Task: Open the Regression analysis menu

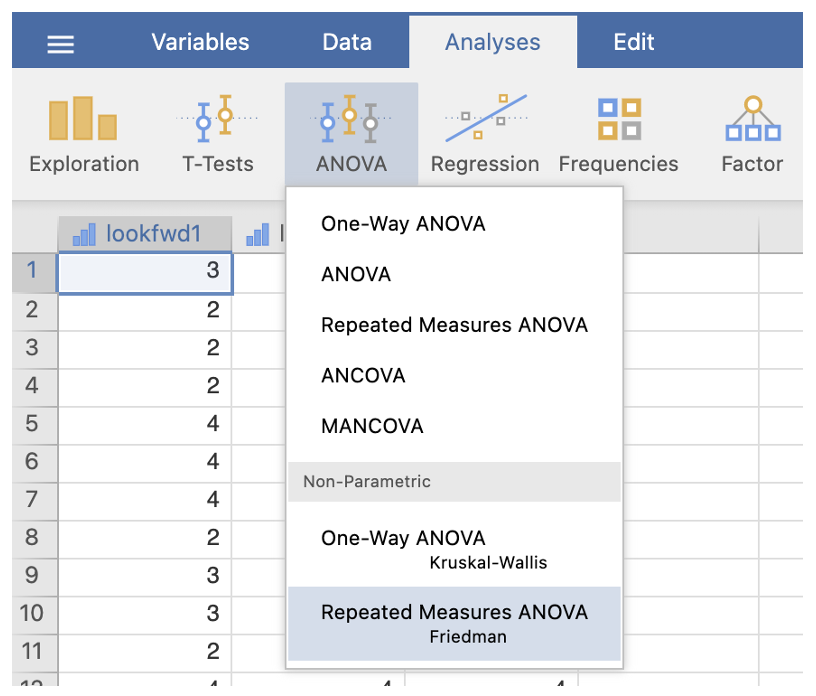Action: point(485,135)
